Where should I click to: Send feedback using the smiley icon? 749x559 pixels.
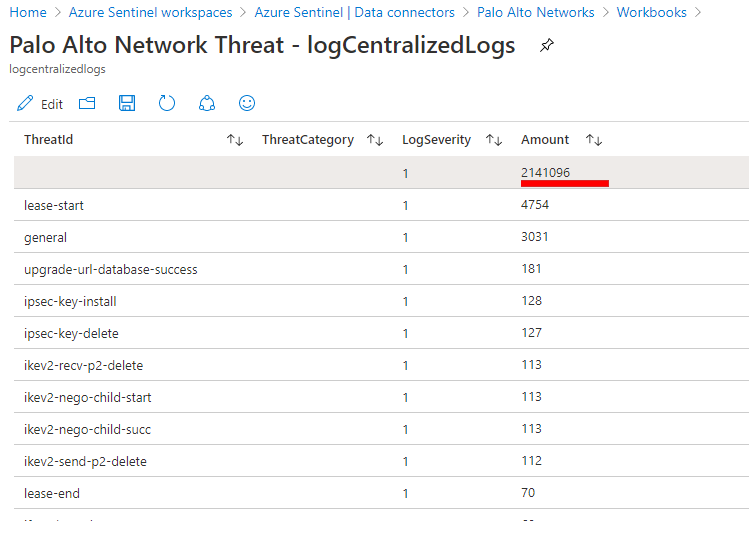click(x=247, y=103)
